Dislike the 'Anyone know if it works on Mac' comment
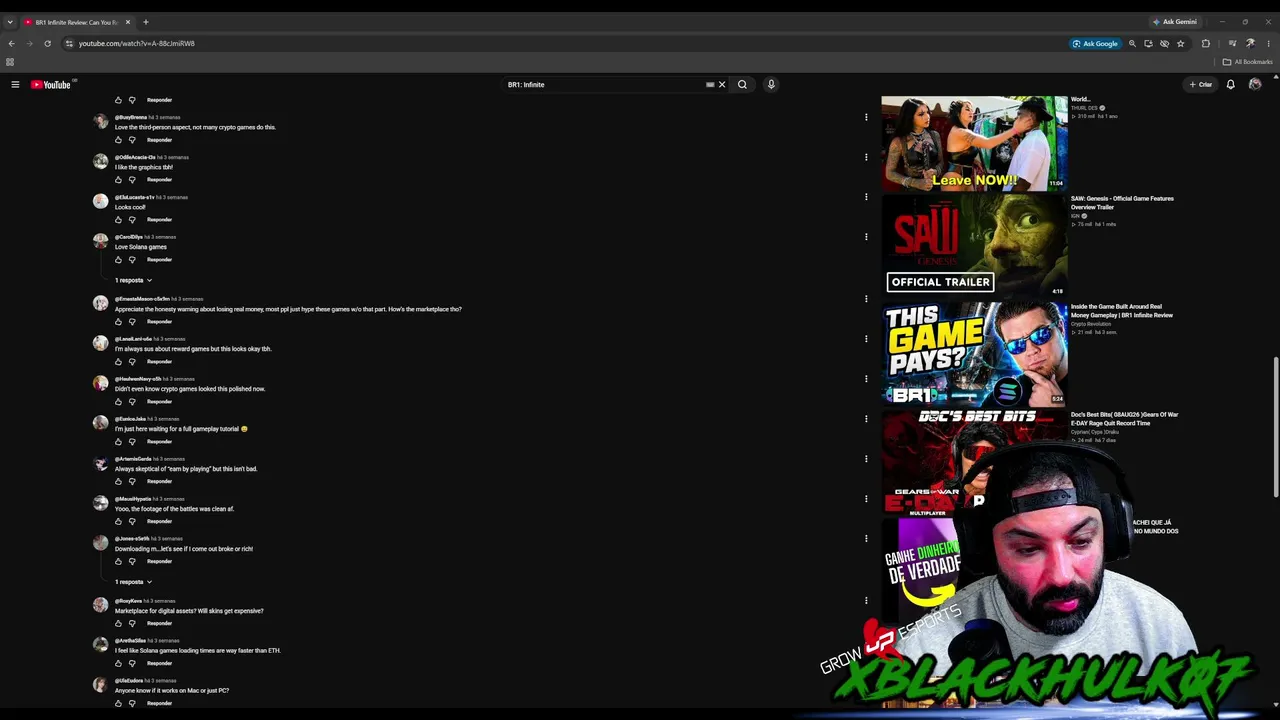 coord(132,704)
